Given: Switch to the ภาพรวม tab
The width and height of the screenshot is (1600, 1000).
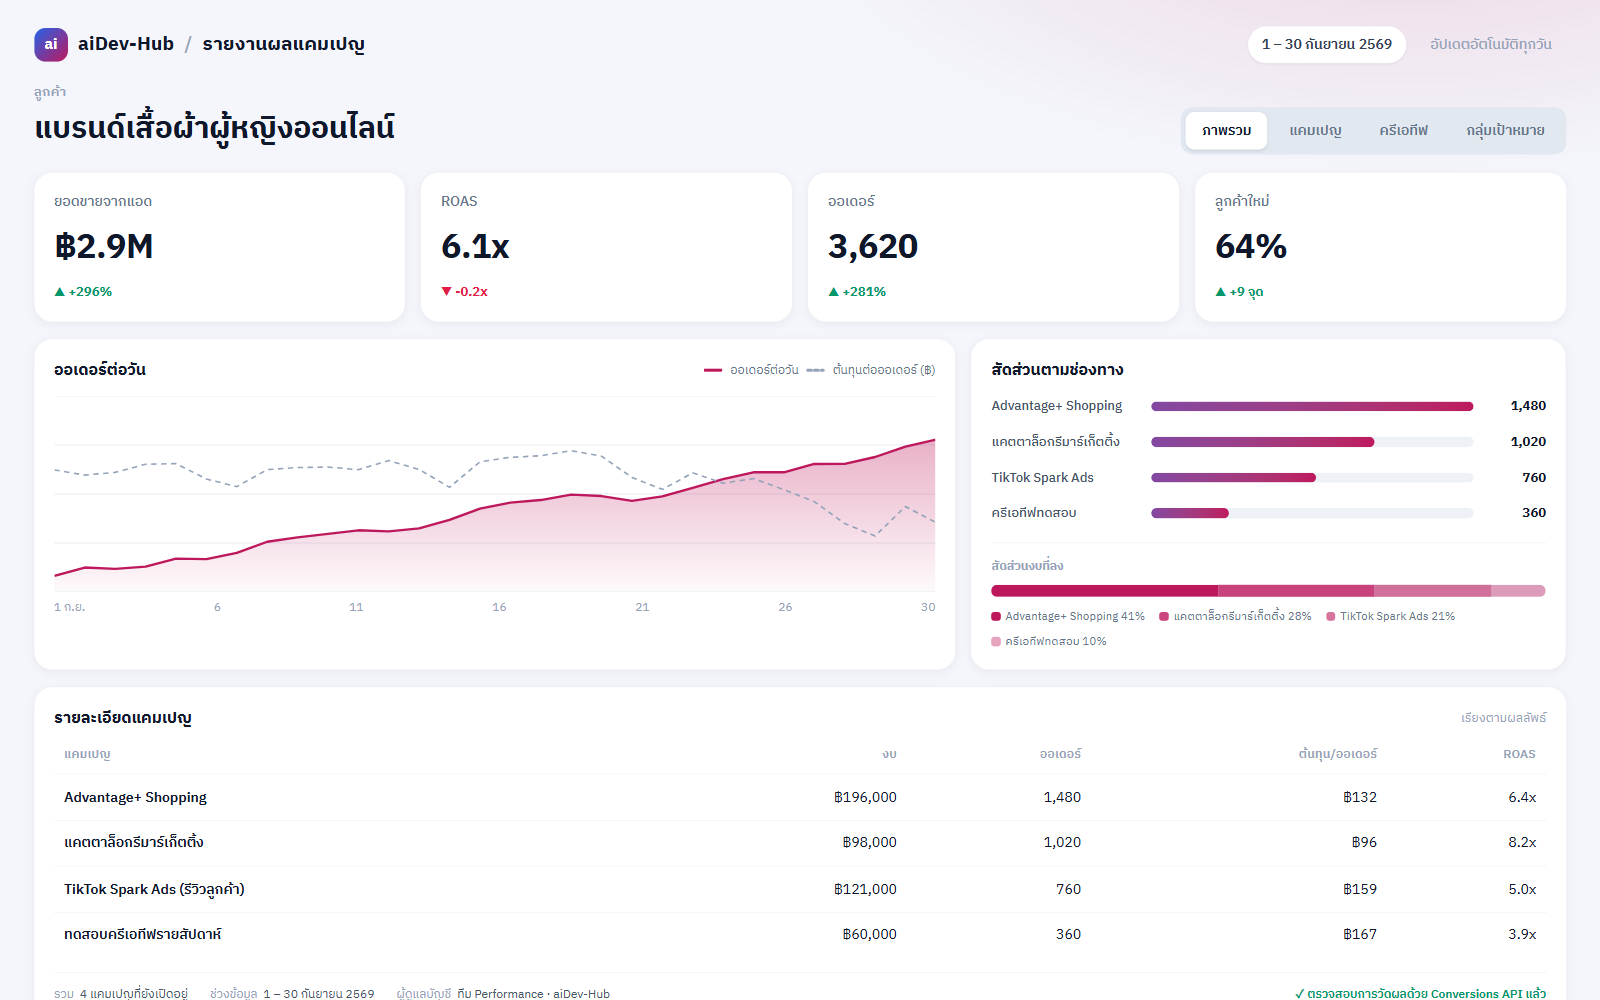Looking at the screenshot, I should pyautogui.click(x=1227, y=131).
